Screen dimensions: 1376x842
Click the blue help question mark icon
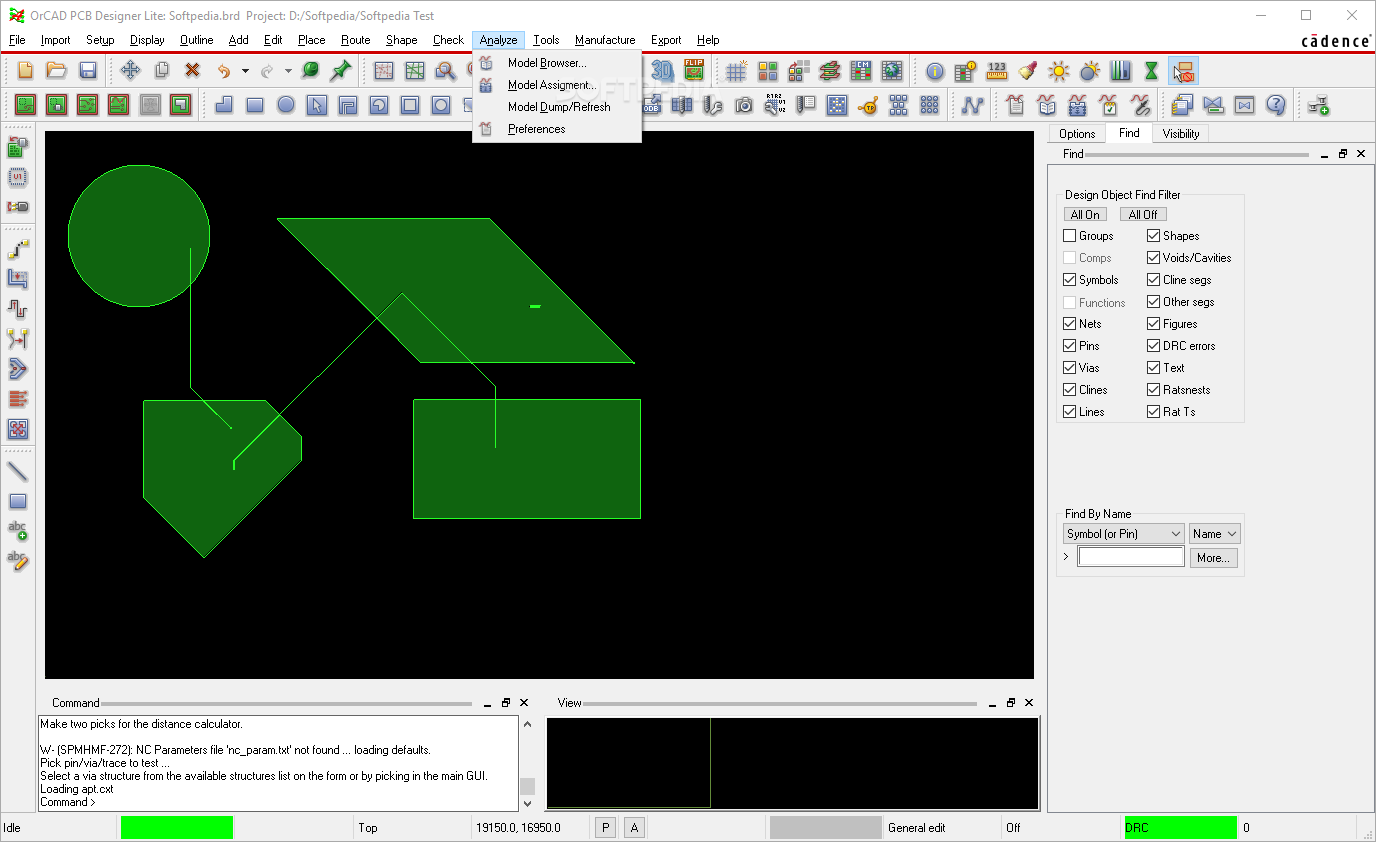(1275, 105)
